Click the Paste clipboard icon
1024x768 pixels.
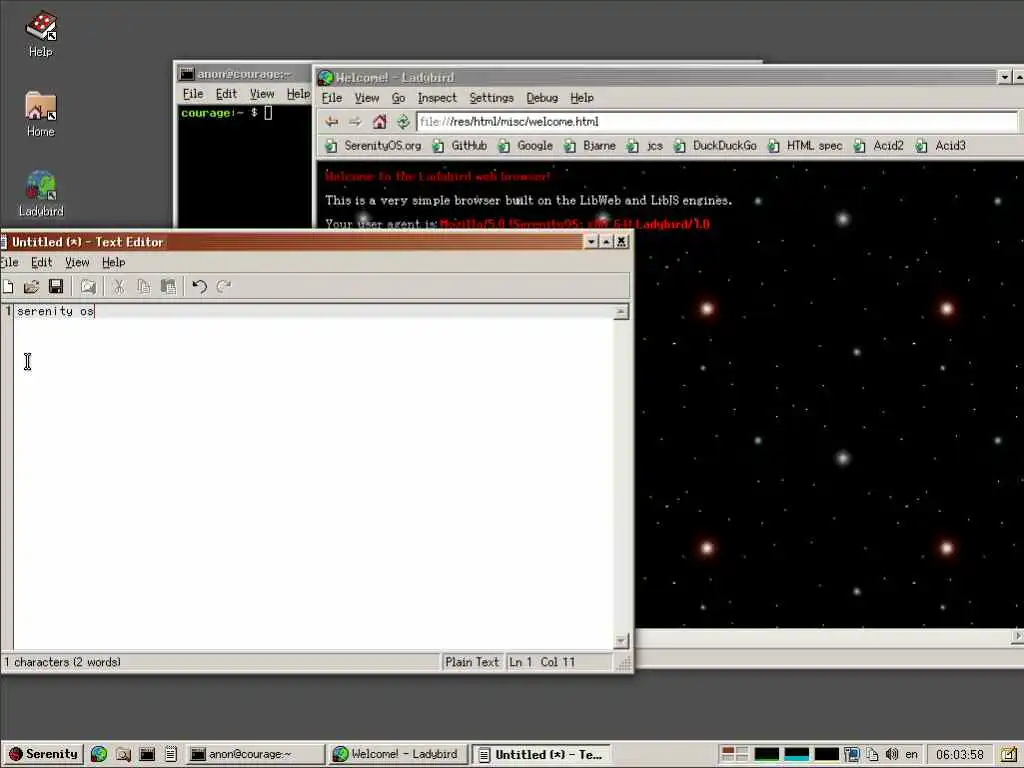pyautogui.click(x=168, y=286)
